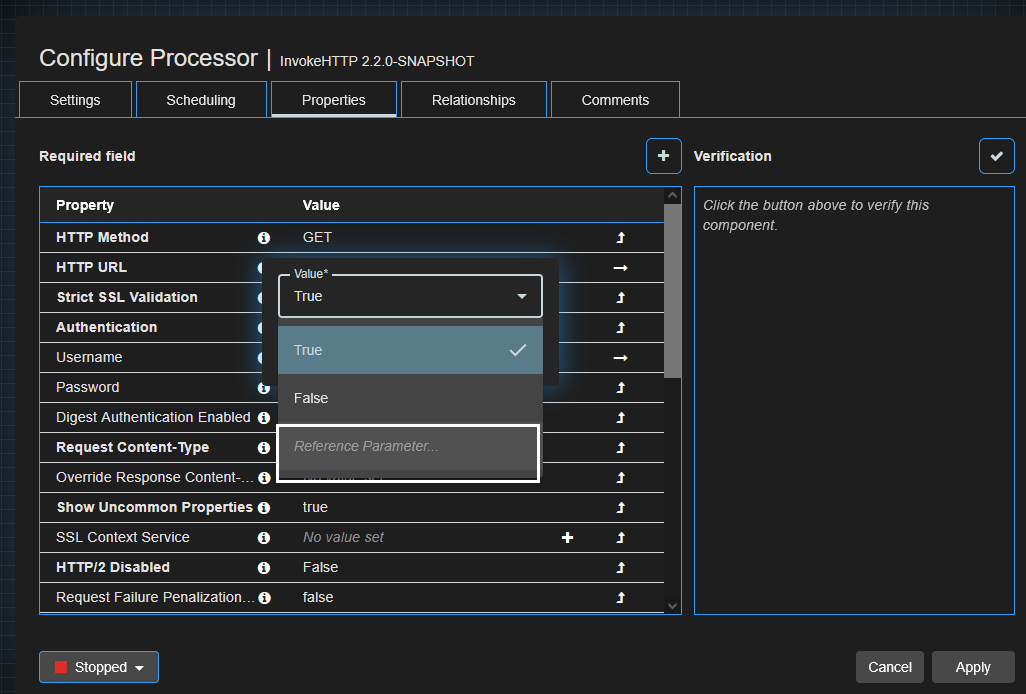
Task: Click the arrow icon on HTTP/2 Disabled row
Action: [620, 567]
